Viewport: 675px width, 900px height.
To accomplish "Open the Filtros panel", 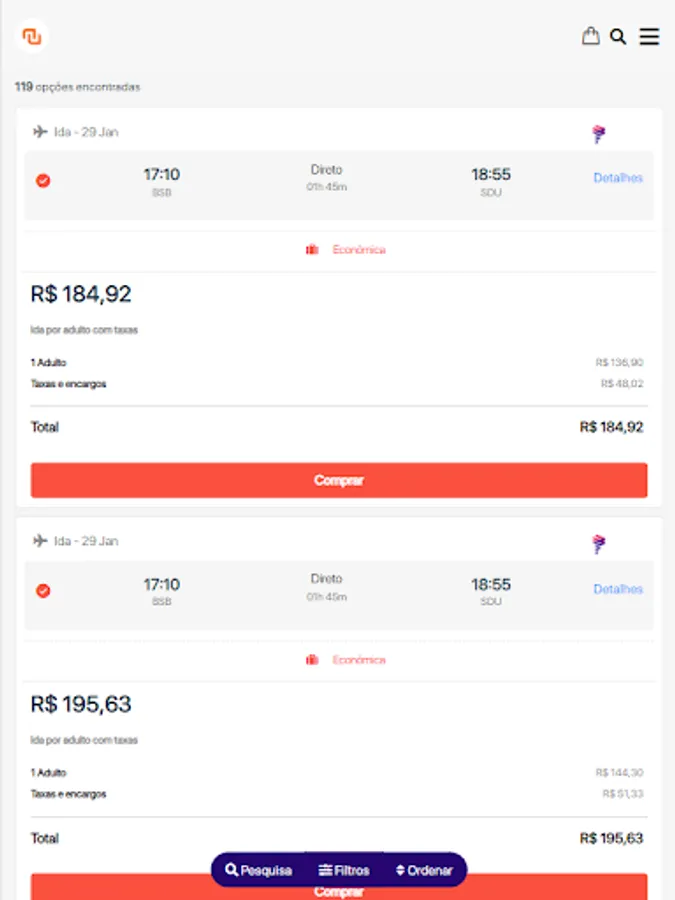I will [344, 870].
